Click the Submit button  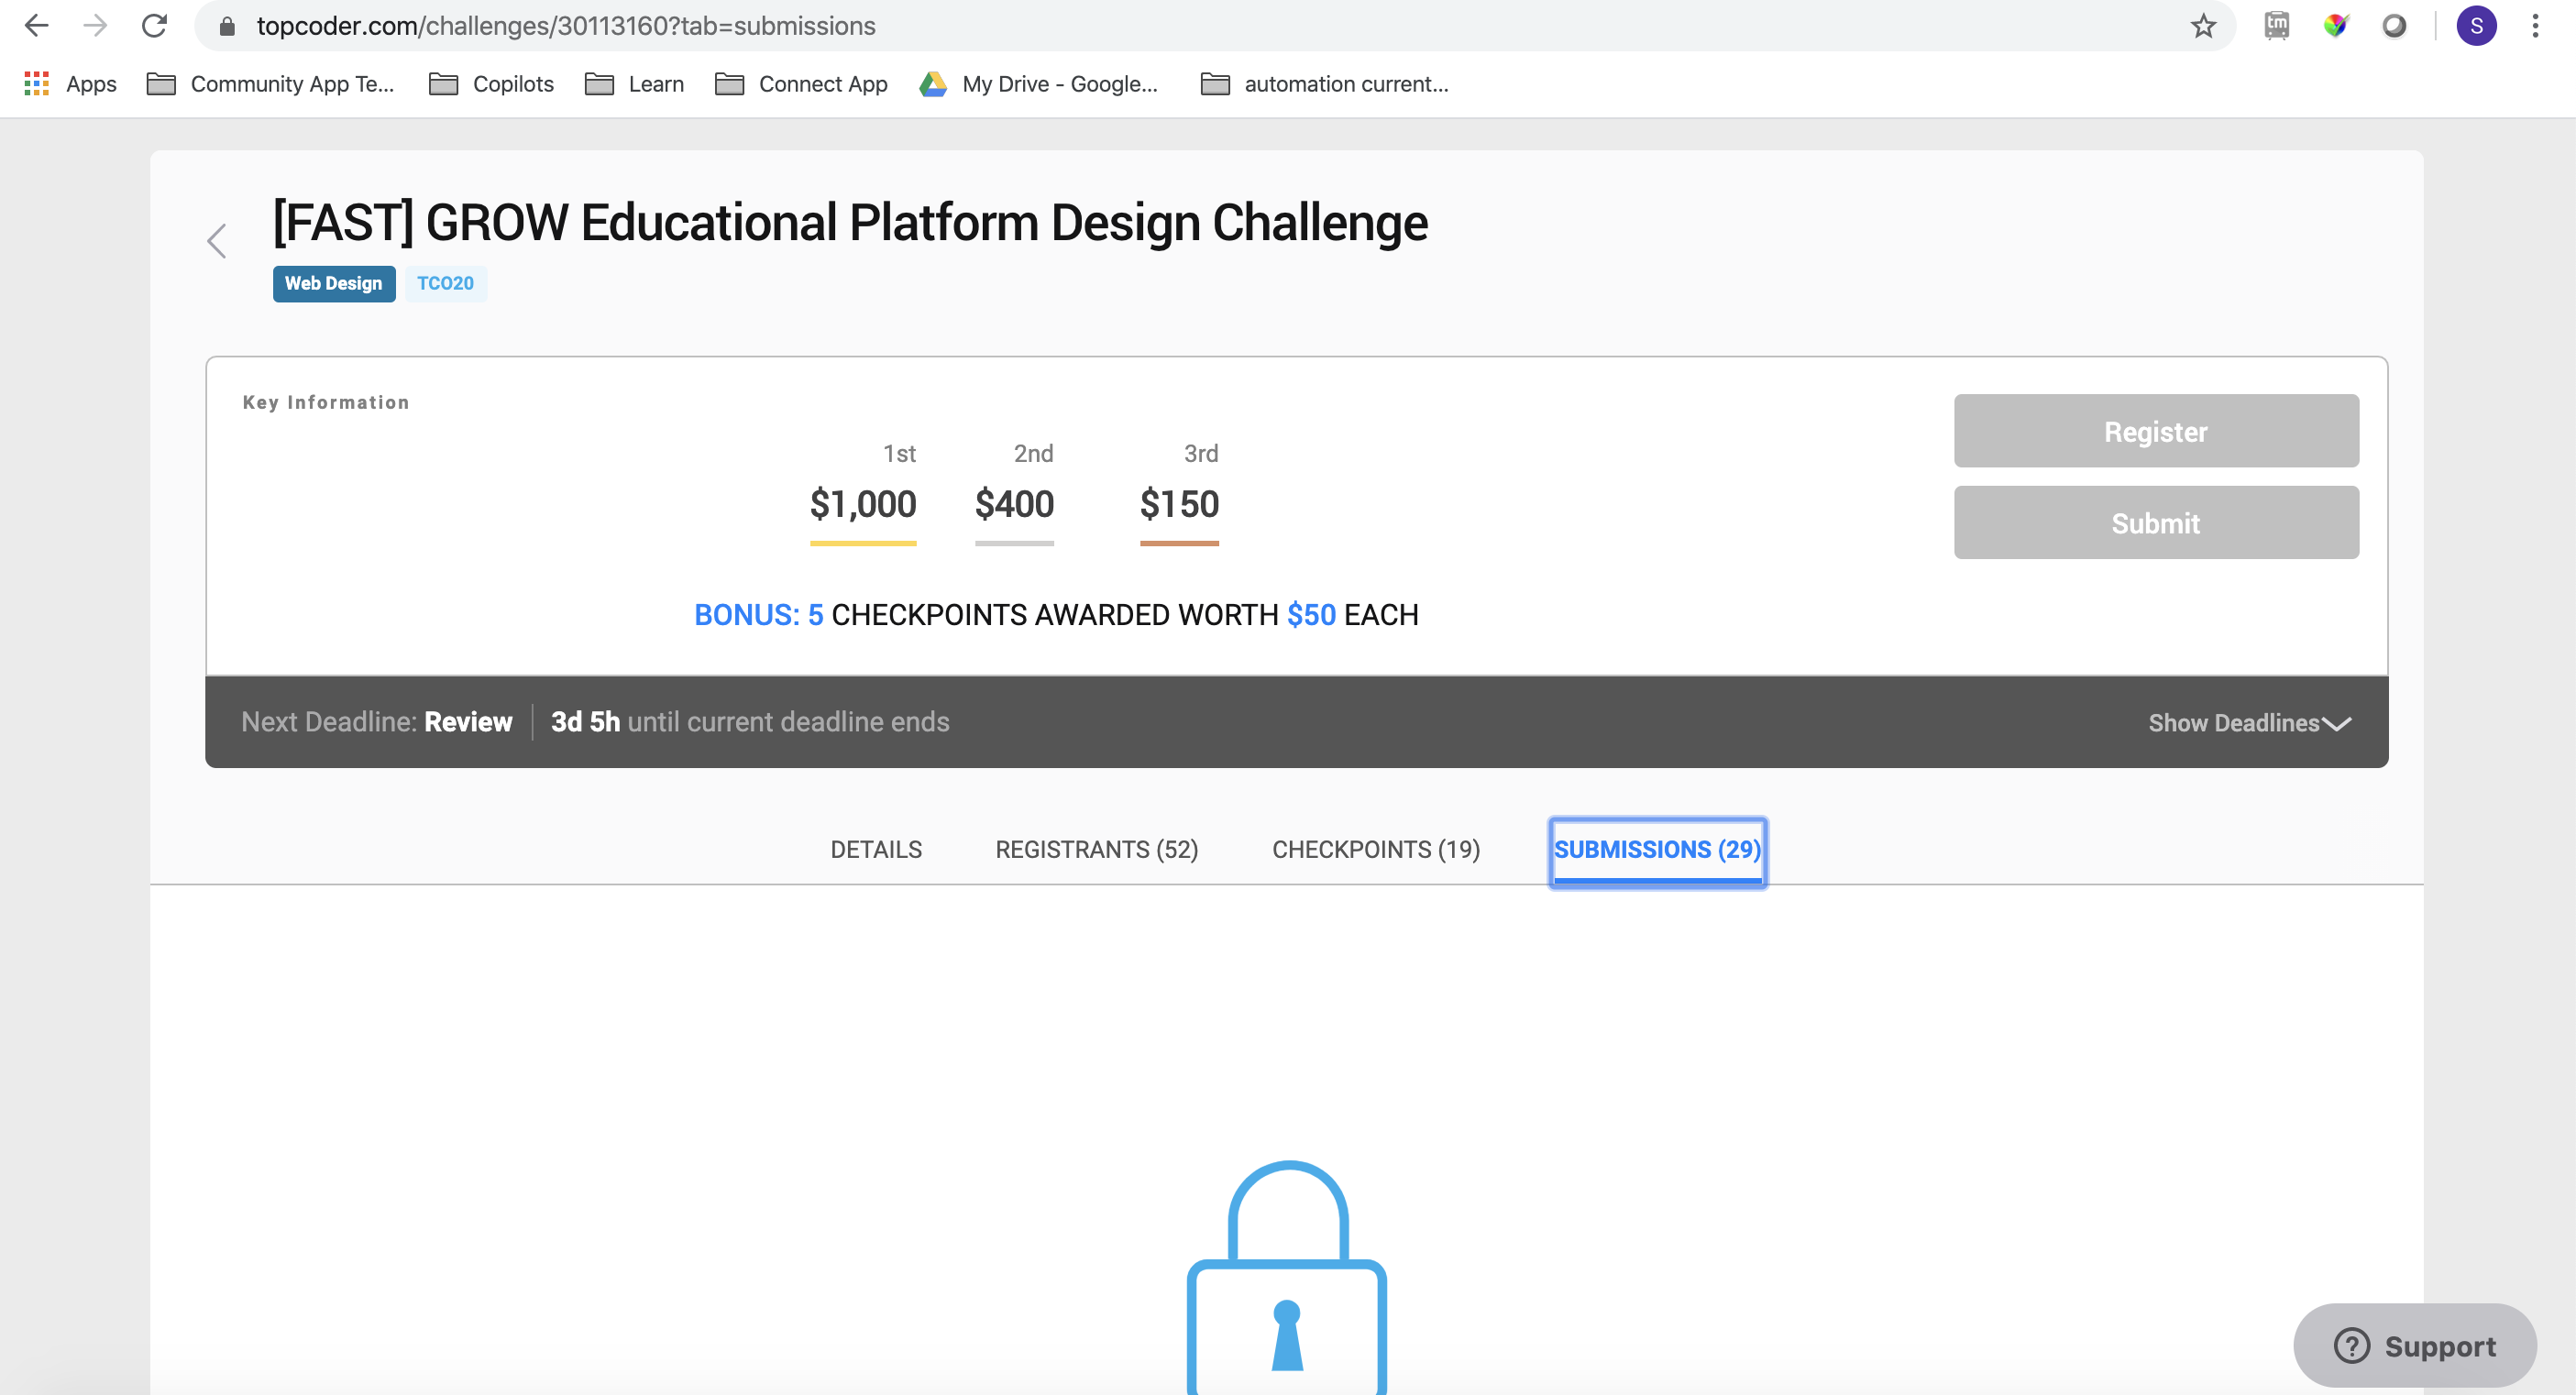(x=2156, y=523)
